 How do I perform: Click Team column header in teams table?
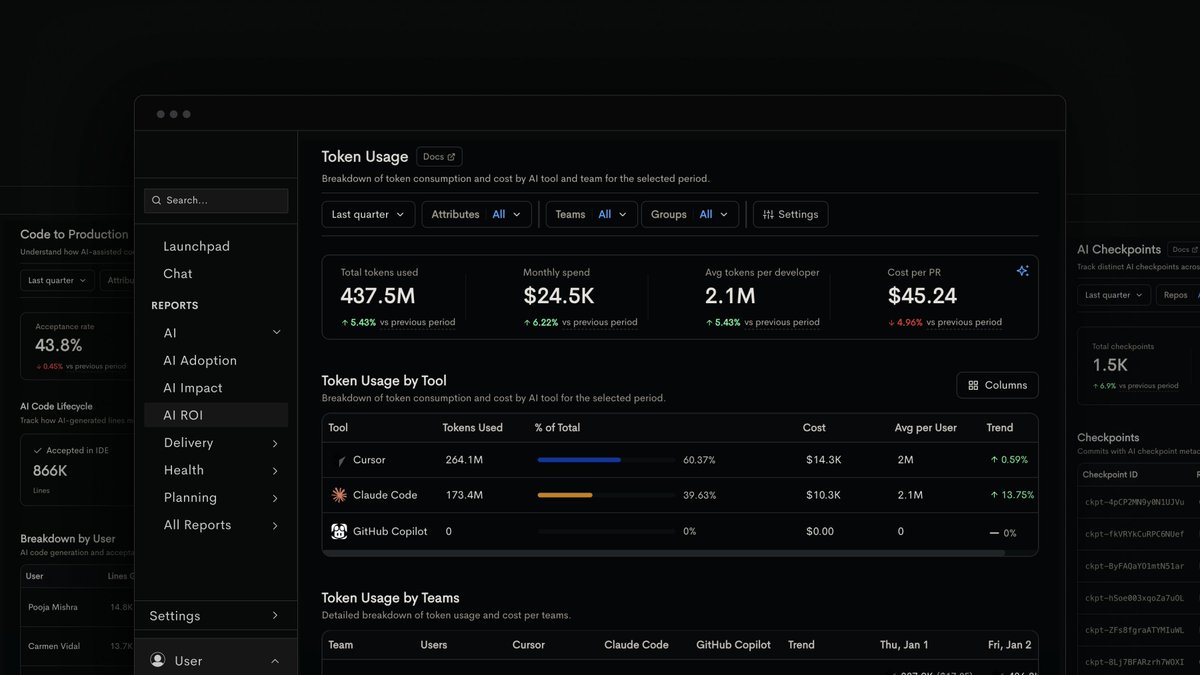click(x=341, y=645)
